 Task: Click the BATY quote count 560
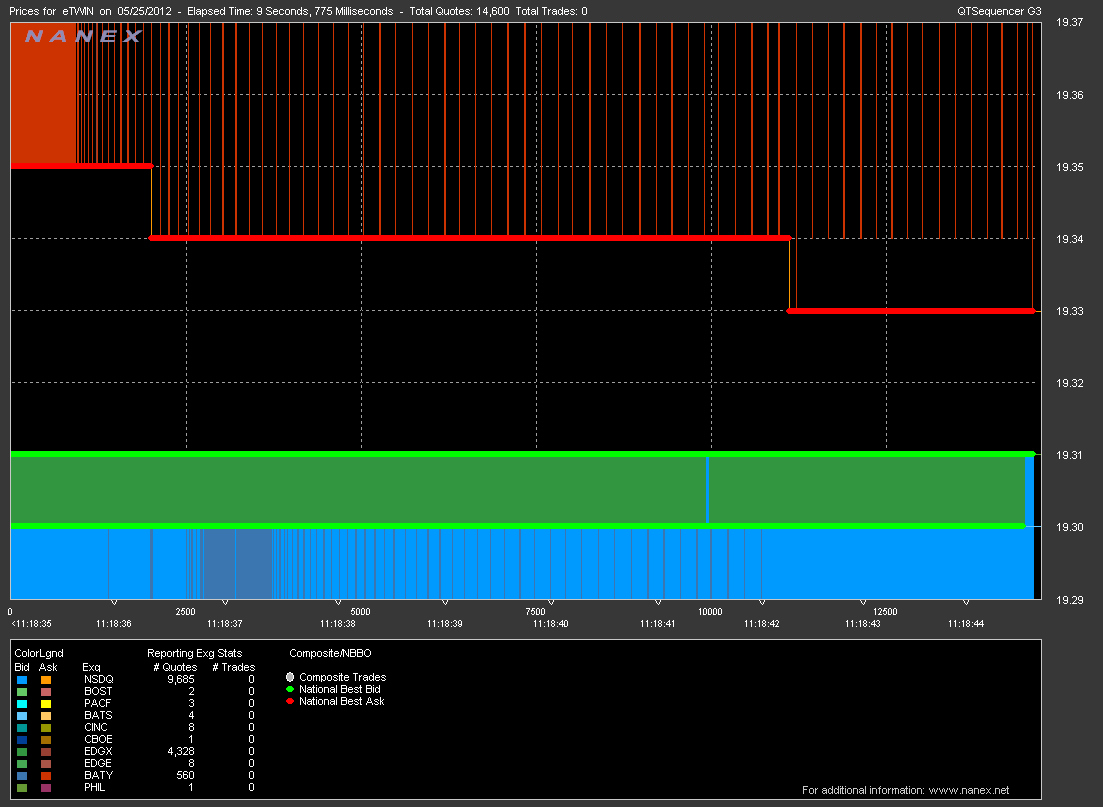185,775
